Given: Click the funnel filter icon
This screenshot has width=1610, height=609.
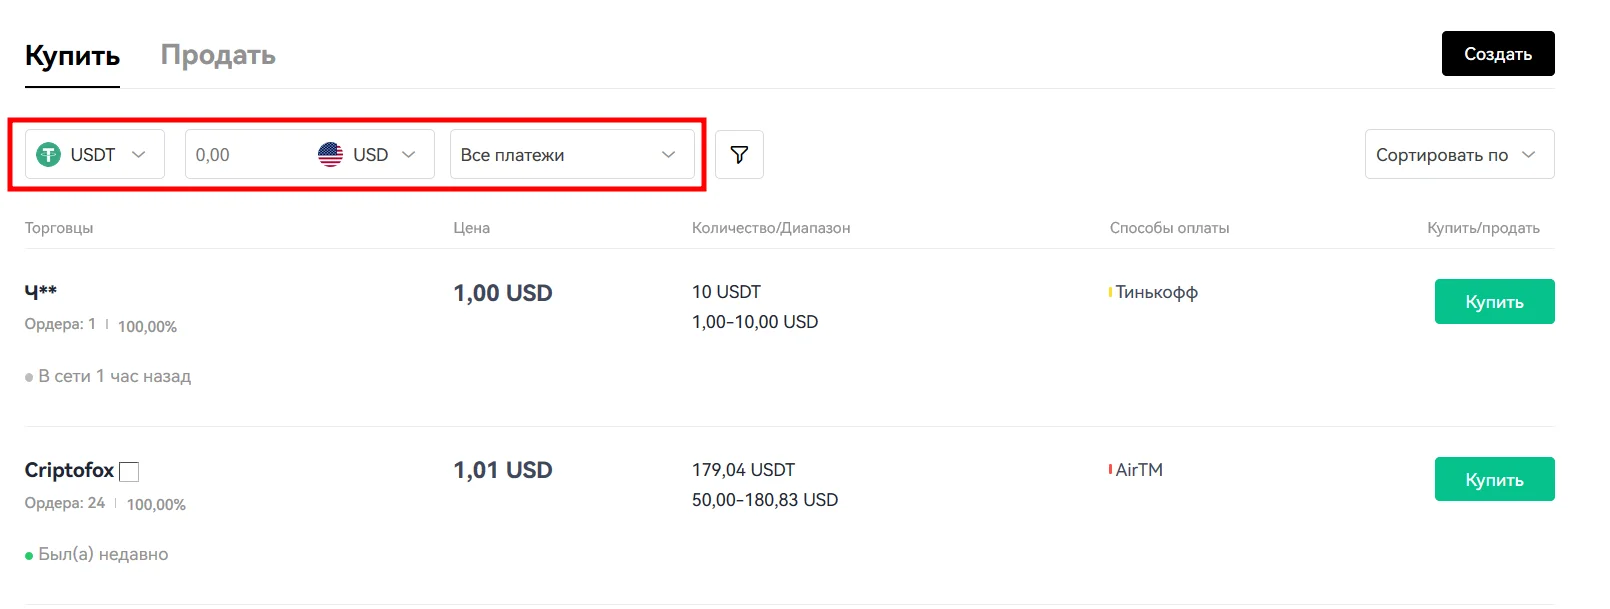Looking at the screenshot, I should tap(739, 155).
